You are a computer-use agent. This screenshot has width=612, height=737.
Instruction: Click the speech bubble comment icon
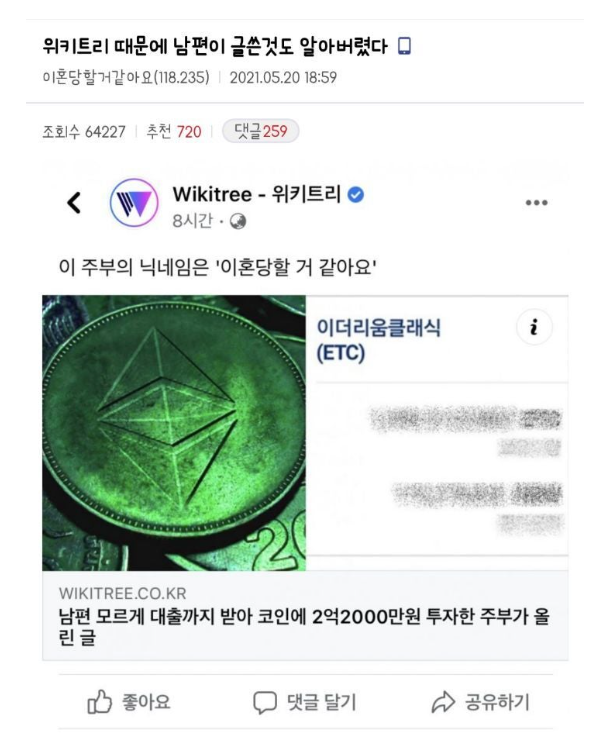pos(265,703)
